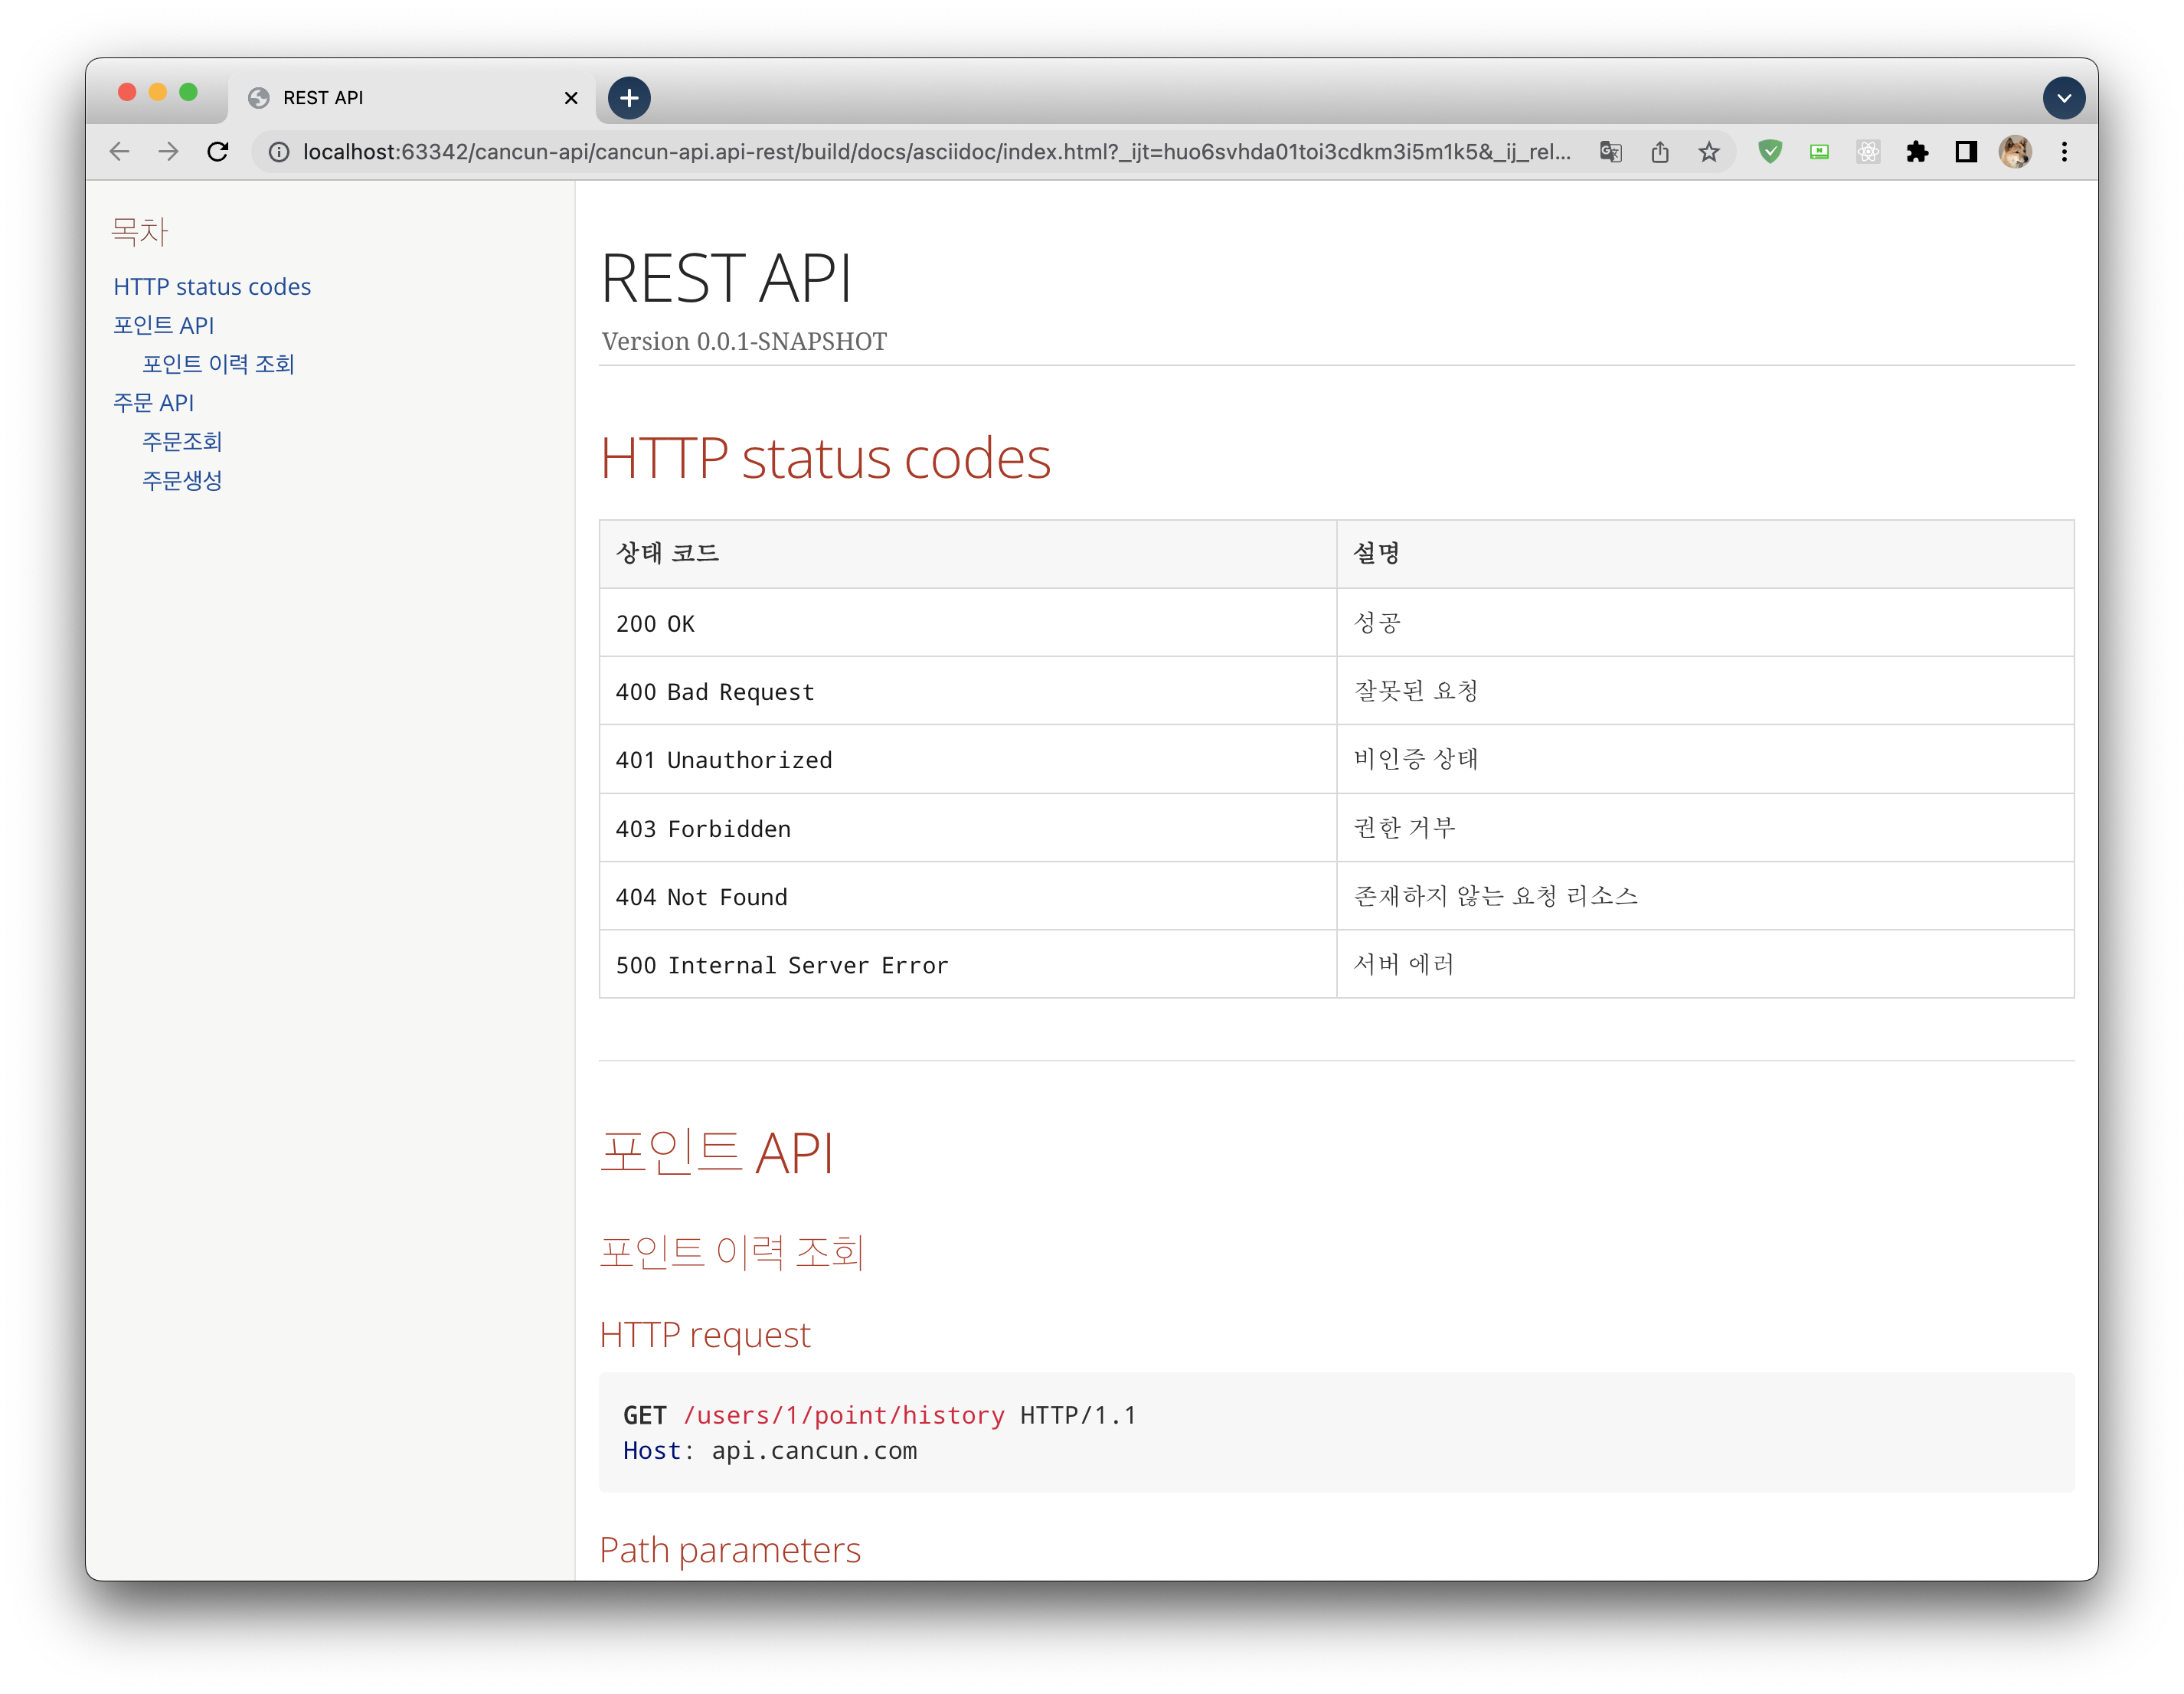Open a new tab with plus button

point(629,98)
